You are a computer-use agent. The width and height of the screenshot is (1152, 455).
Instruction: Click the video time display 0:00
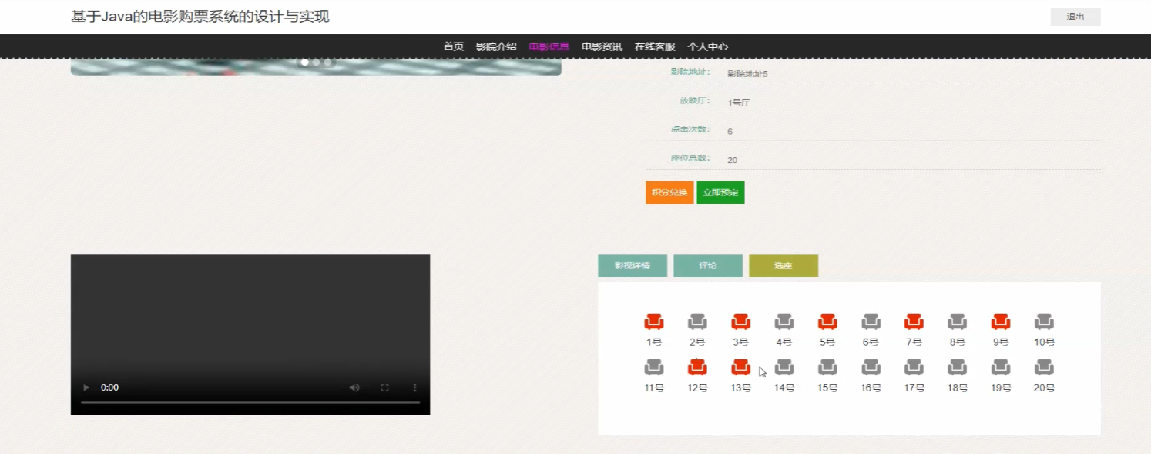coord(109,387)
